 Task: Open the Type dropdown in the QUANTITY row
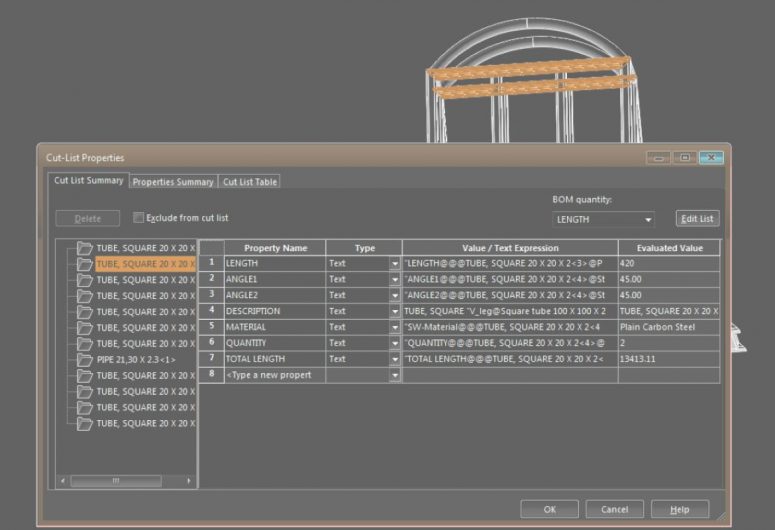point(394,343)
